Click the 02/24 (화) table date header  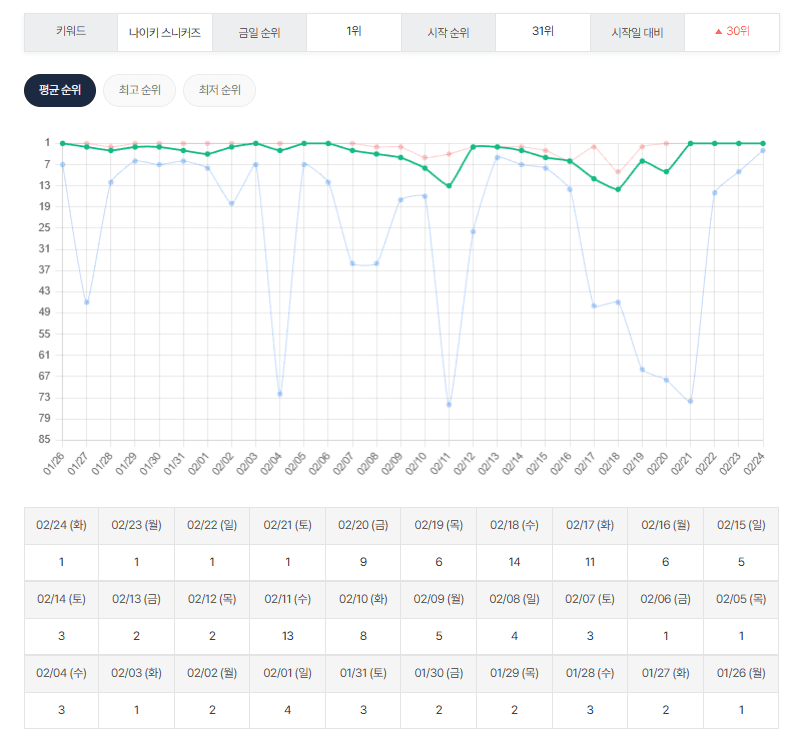(x=62, y=525)
